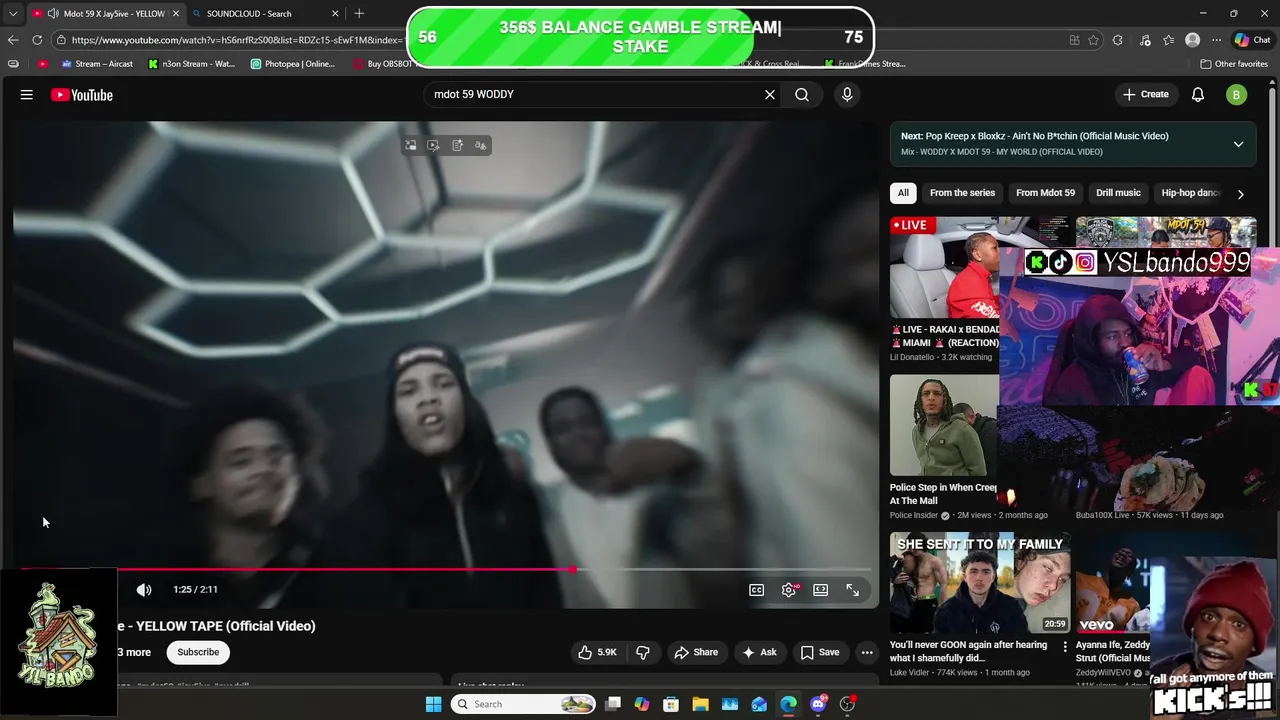Select the Hip-hop dance chip
Screen dimensions: 1280x720
[1190, 193]
